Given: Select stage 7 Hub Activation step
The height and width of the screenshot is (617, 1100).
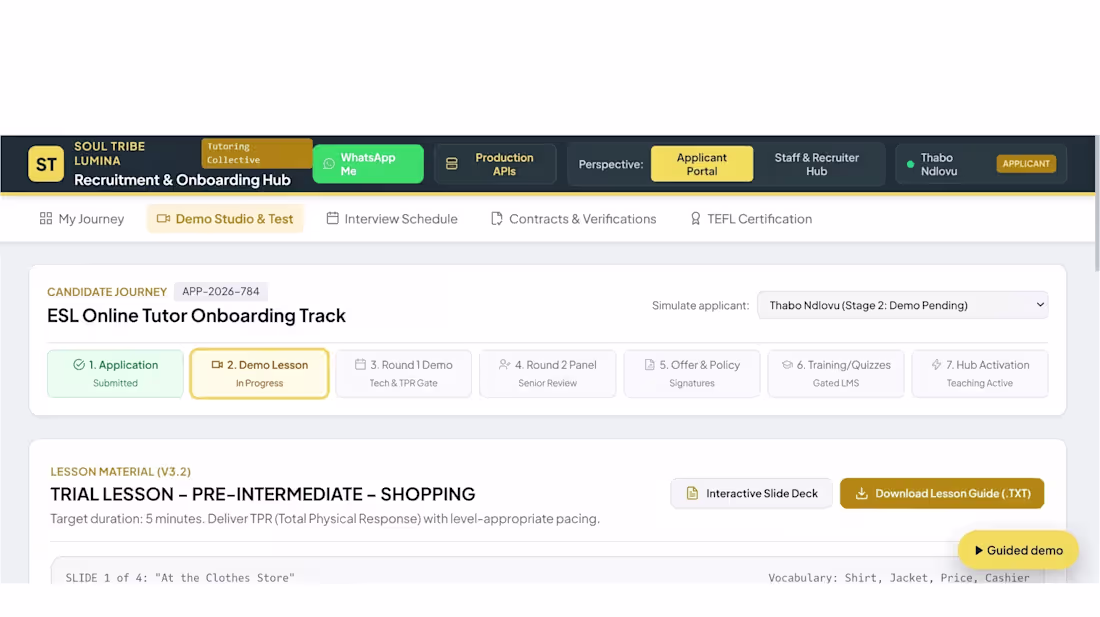Looking at the screenshot, I should [x=980, y=374].
